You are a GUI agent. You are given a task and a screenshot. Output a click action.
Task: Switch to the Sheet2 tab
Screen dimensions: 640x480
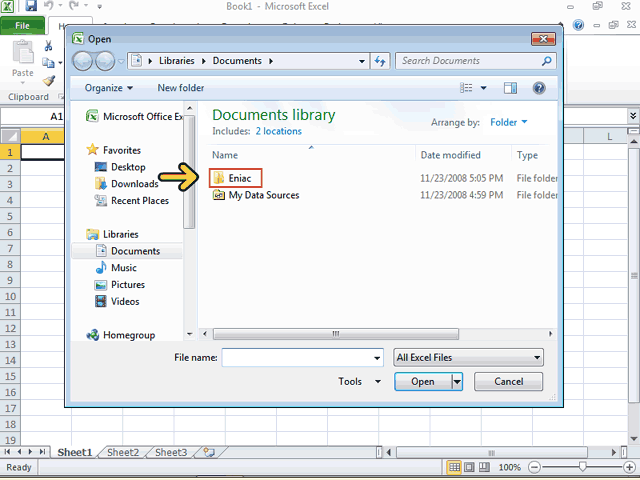[x=123, y=452]
